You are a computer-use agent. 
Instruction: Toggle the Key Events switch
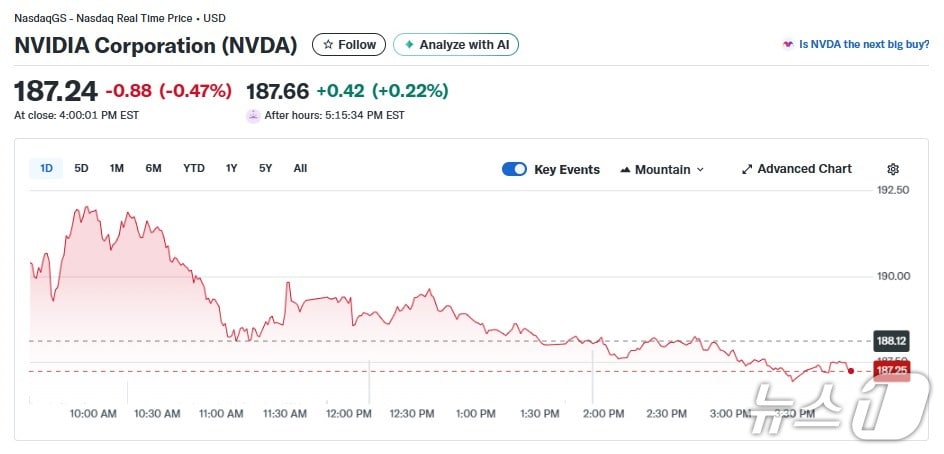514,169
